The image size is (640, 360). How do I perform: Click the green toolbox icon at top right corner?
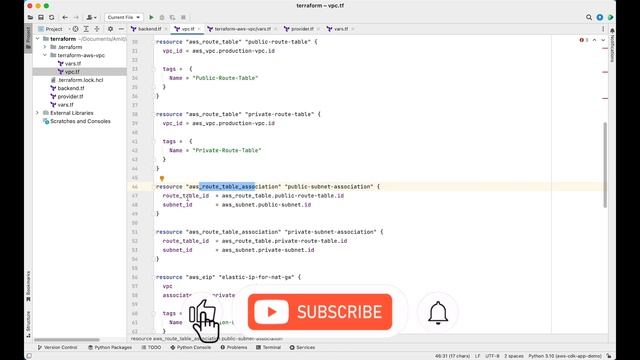610,18
